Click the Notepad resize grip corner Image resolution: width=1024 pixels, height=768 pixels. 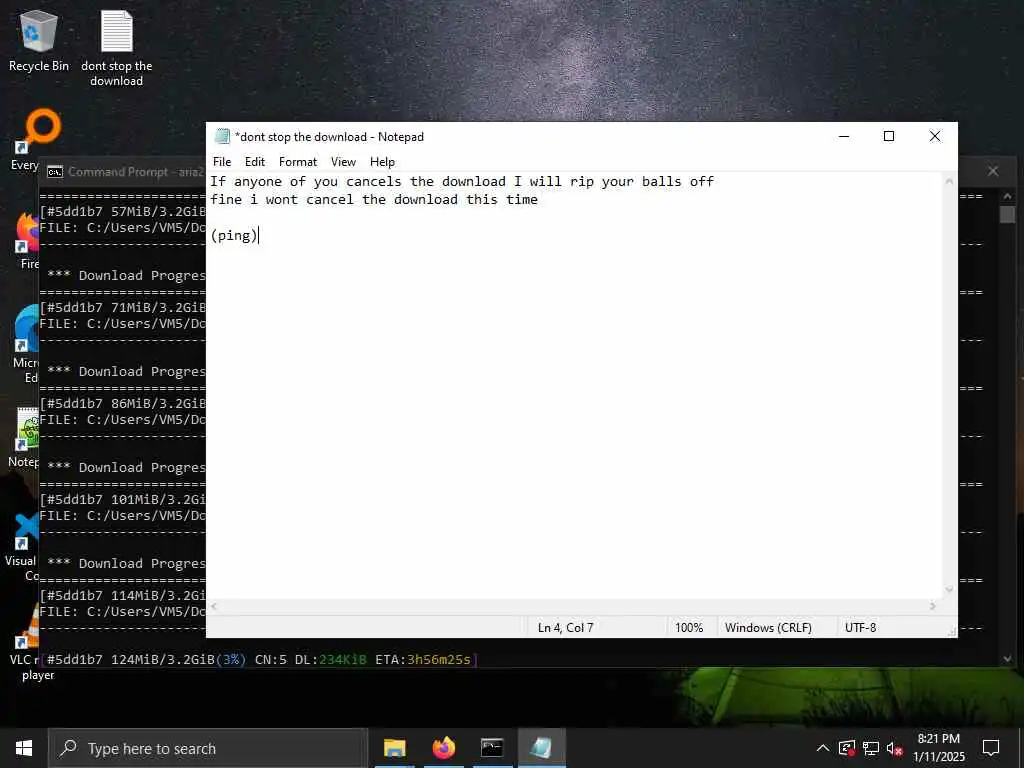point(952,632)
